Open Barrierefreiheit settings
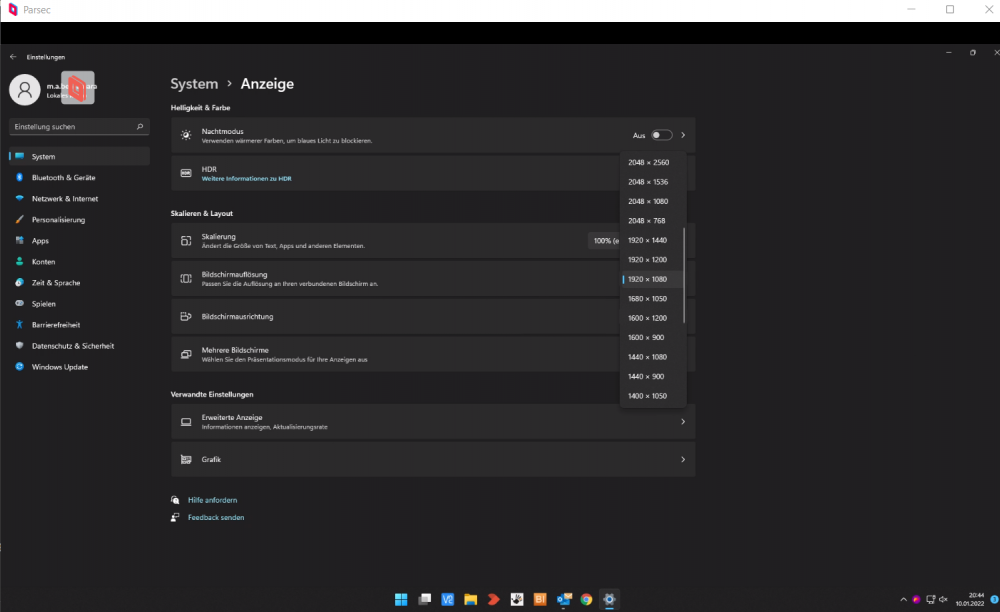Screen dimensions: 1000x612 [x=80, y=324]
